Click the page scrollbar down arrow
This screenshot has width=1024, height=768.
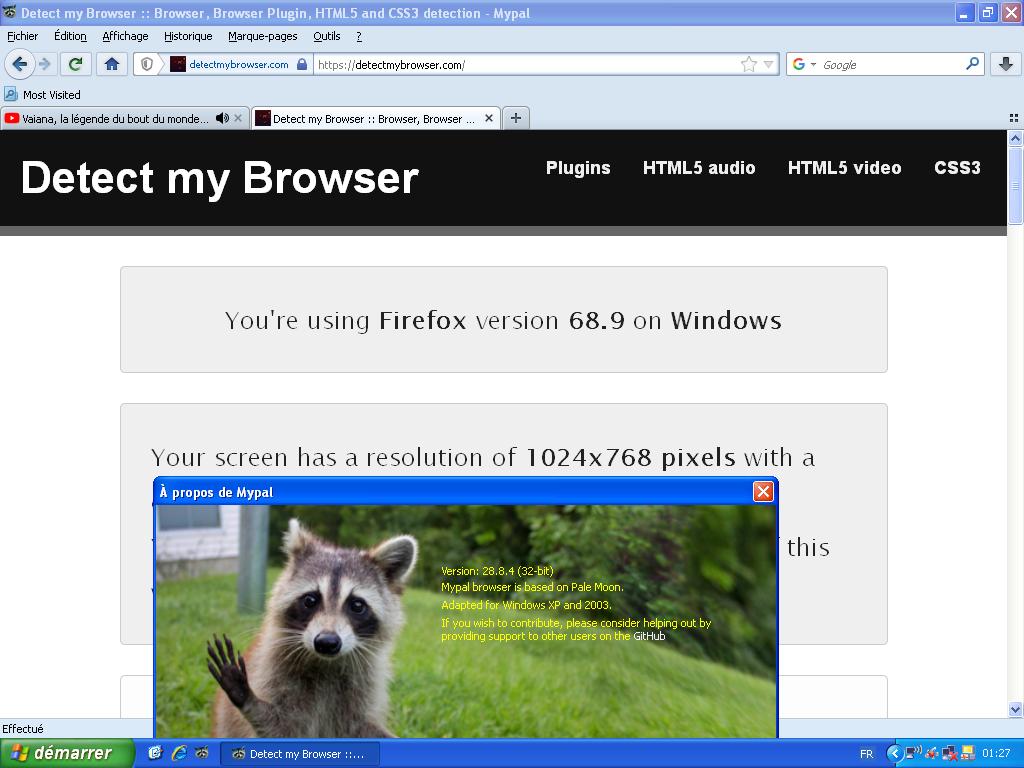pyautogui.click(x=1015, y=709)
